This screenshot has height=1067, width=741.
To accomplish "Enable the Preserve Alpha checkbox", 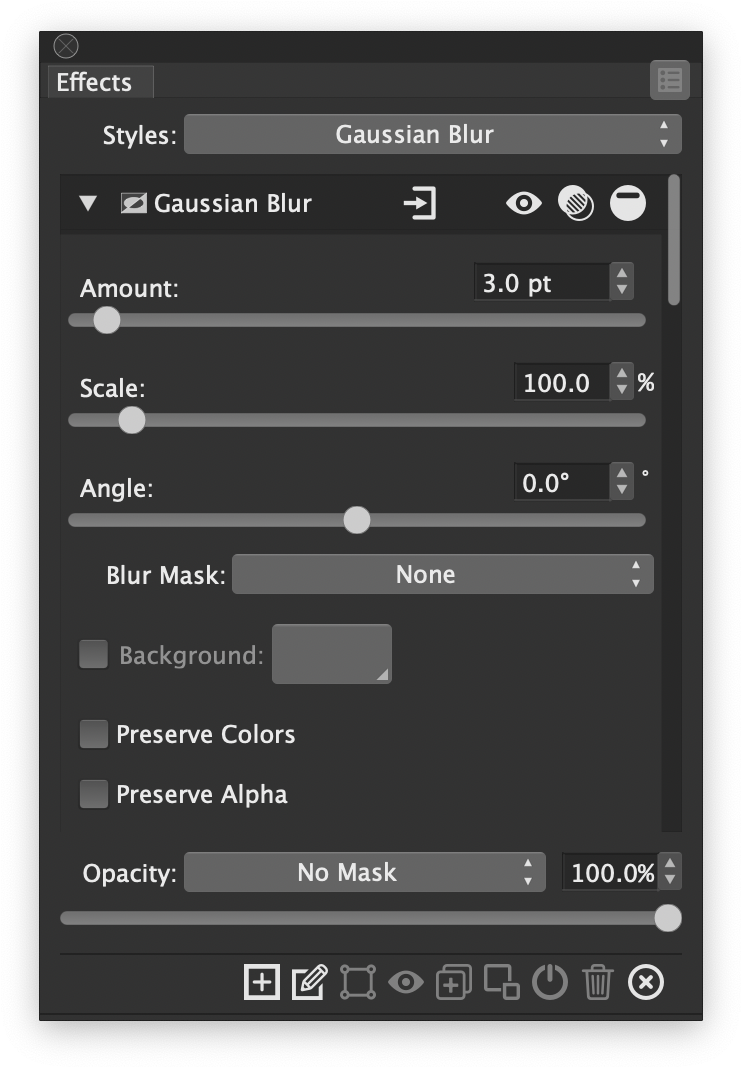I will point(94,794).
